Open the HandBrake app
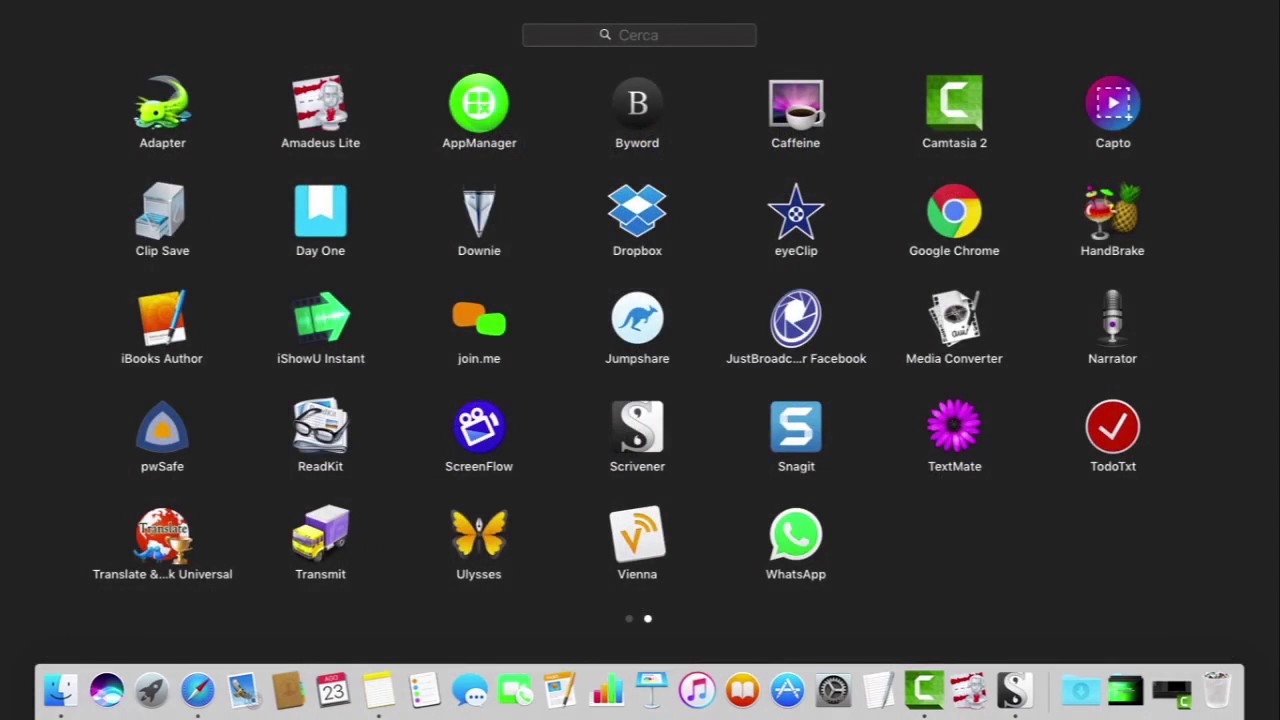Screen dimensions: 1280x720 pyautogui.click(x=1113, y=211)
